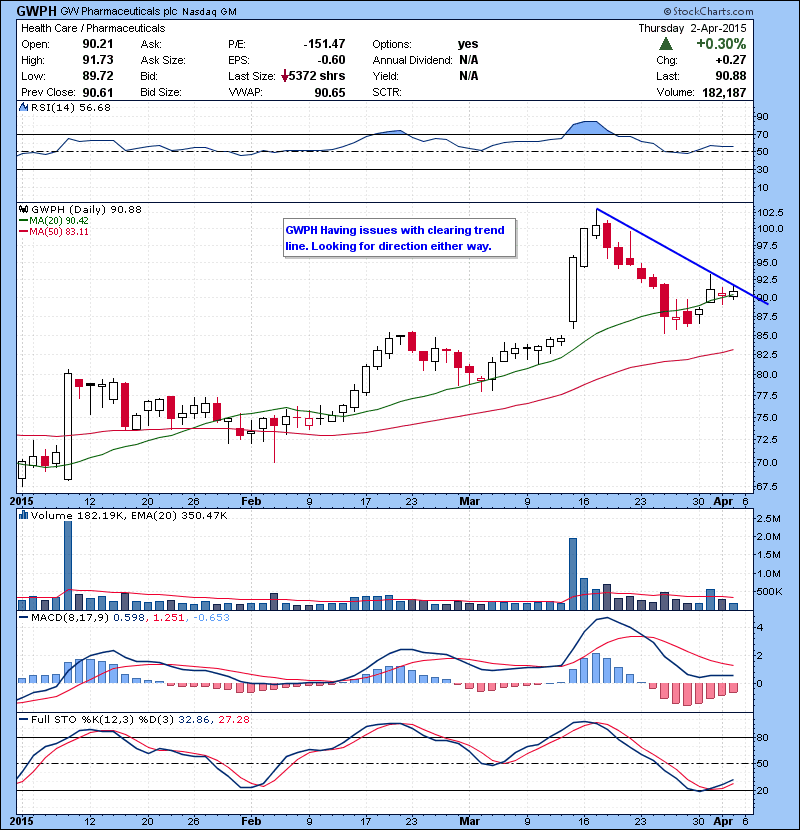Click the Low value 89.72
Image resolution: width=800 pixels, height=830 pixels.
pos(98,76)
